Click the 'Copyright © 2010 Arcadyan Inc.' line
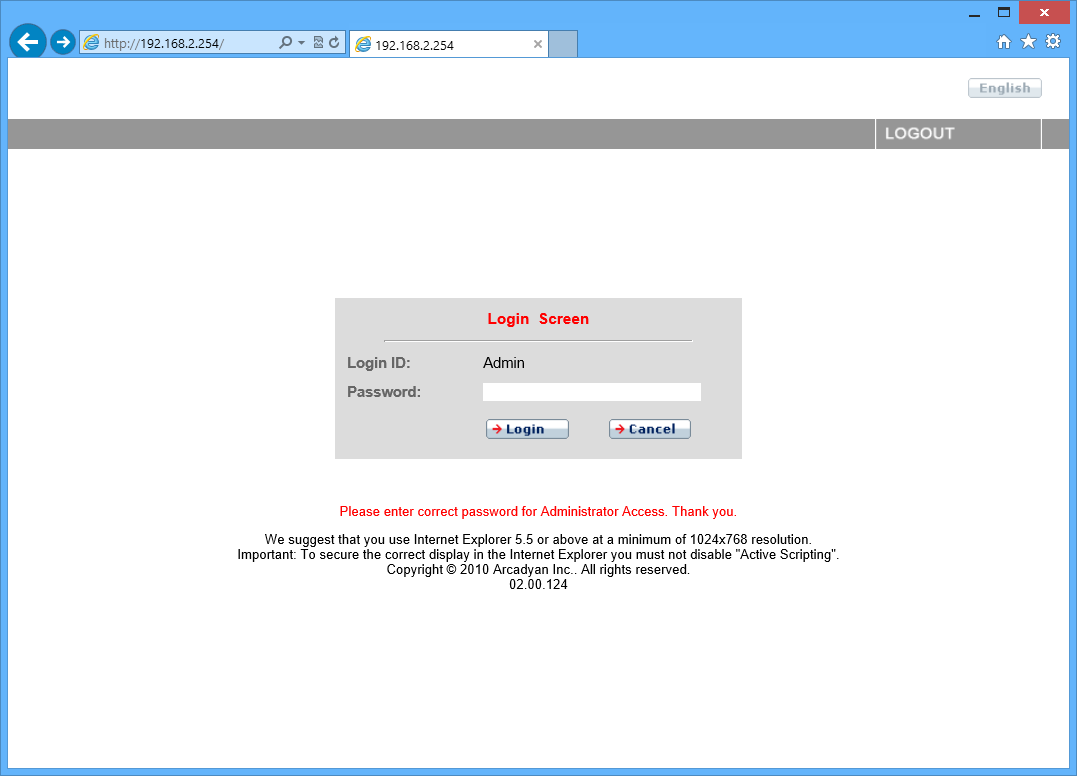Viewport: 1077px width, 776px height. point(538,569)
